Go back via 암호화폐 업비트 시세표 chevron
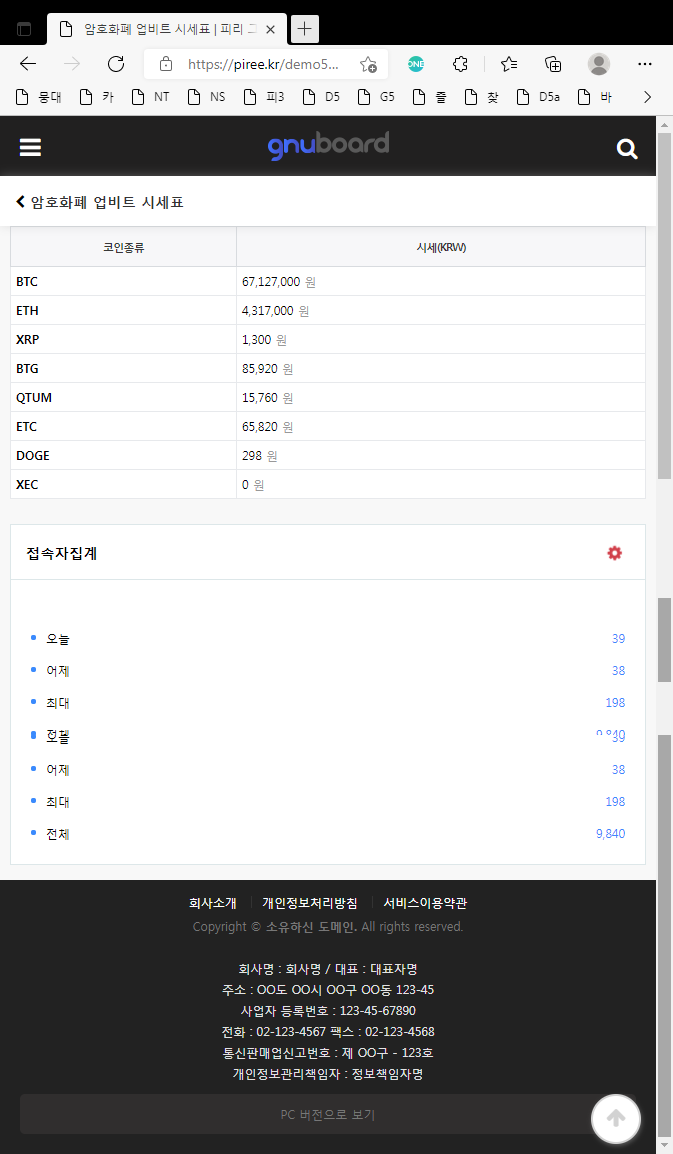The width and height of the screenshot is (673, 1154). (x=20, y=202)
